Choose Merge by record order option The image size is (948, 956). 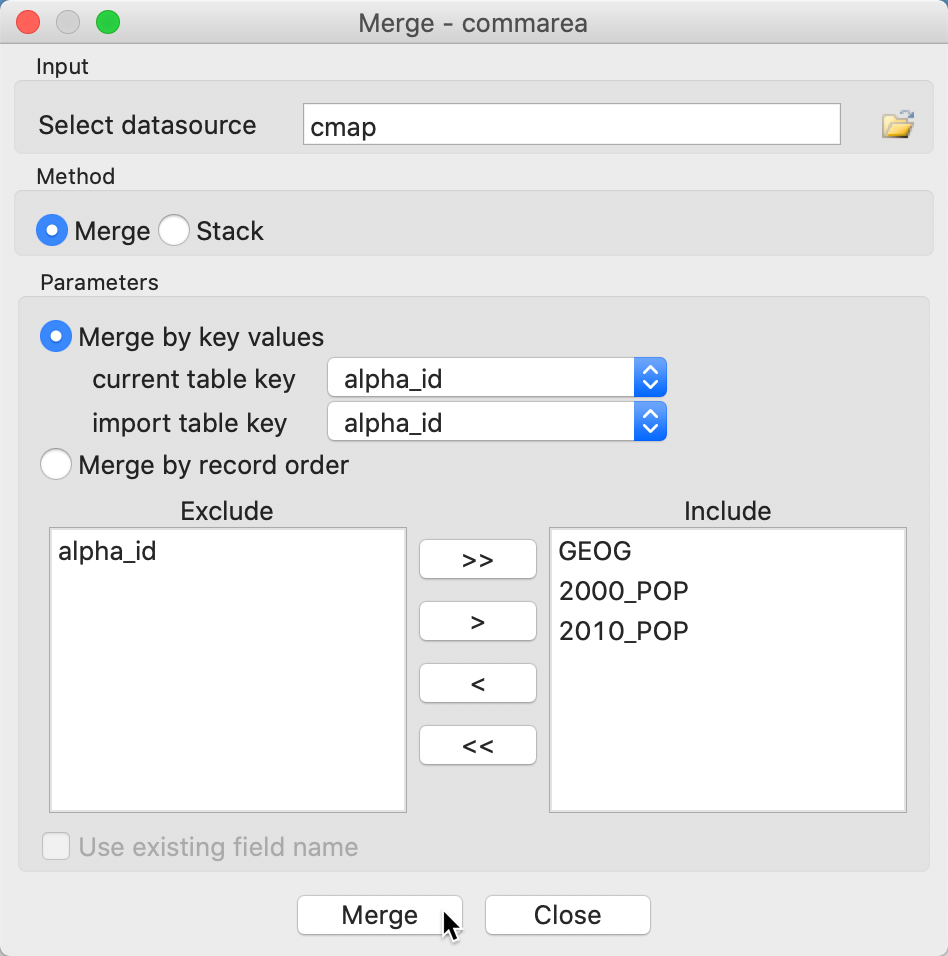[55, 465]
